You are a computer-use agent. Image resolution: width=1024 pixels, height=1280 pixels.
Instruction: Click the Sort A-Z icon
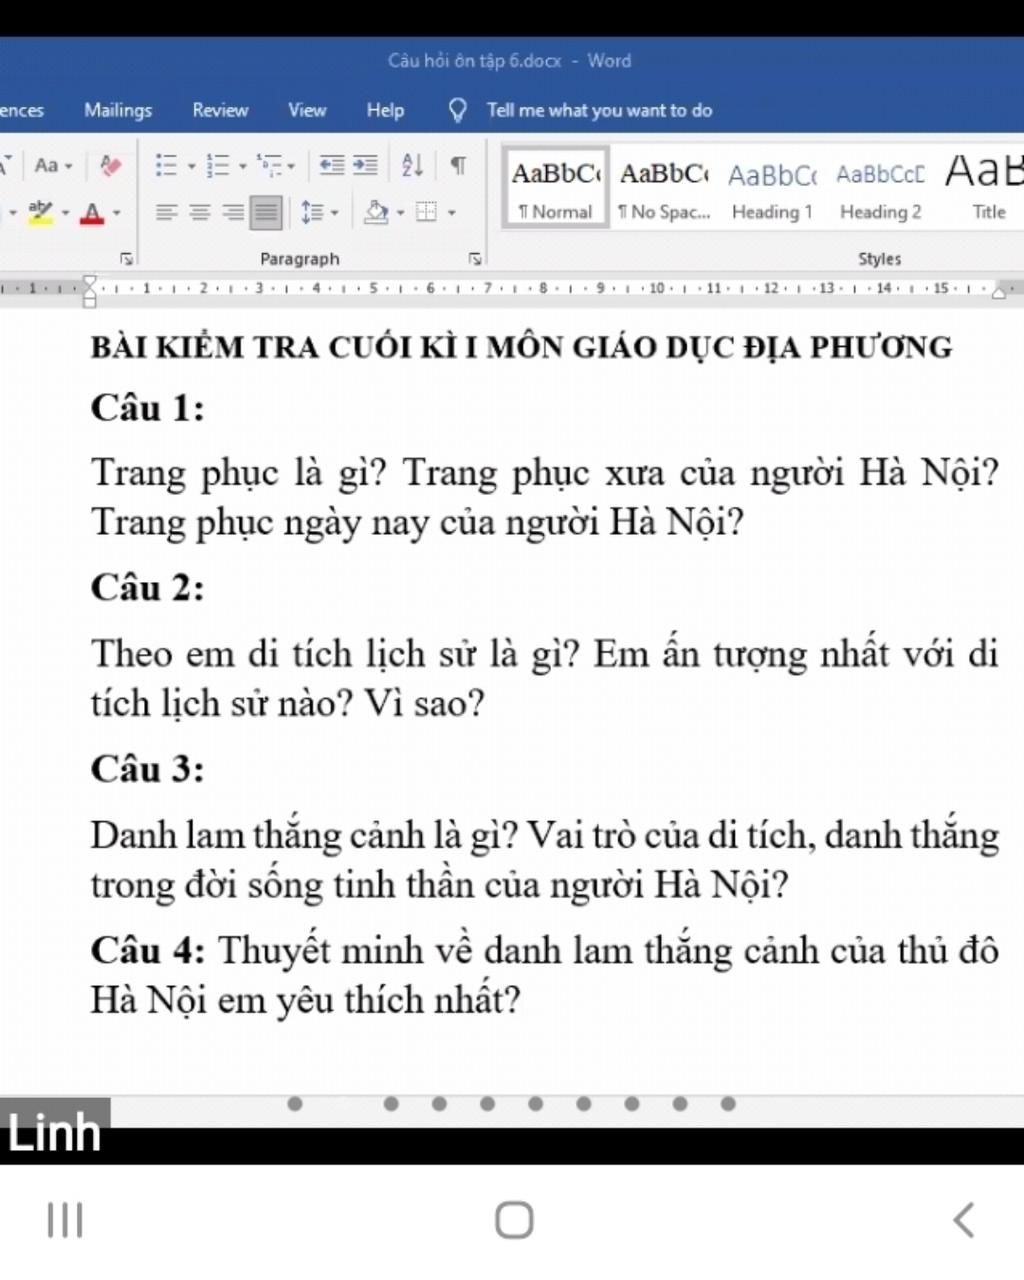click(x=412, y=165)
